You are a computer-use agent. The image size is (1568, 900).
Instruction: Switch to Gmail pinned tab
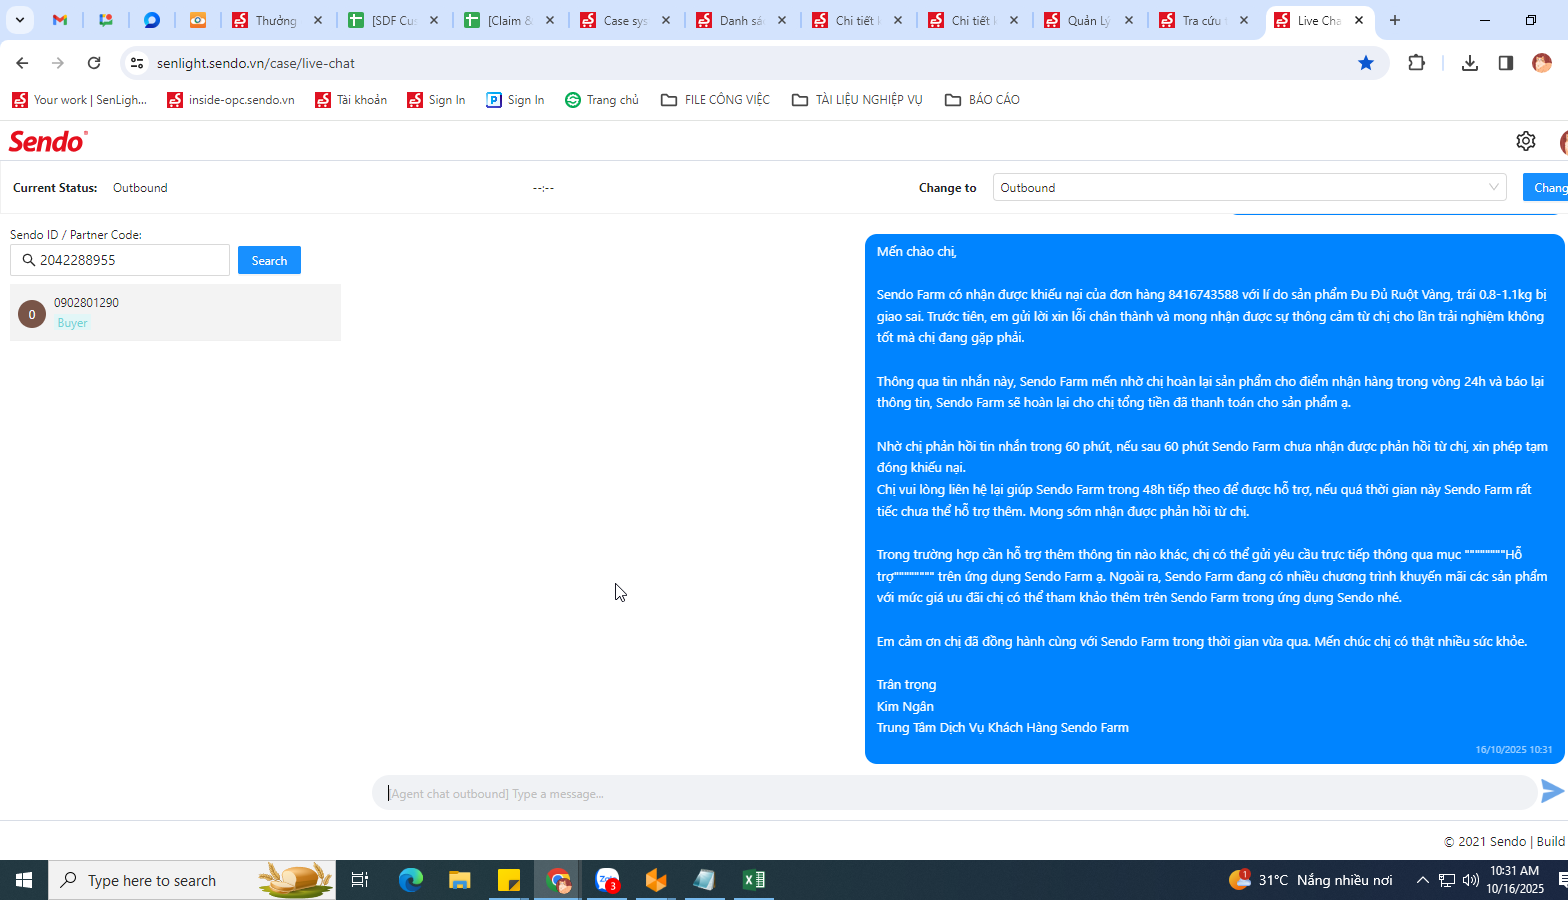(60, 20)
